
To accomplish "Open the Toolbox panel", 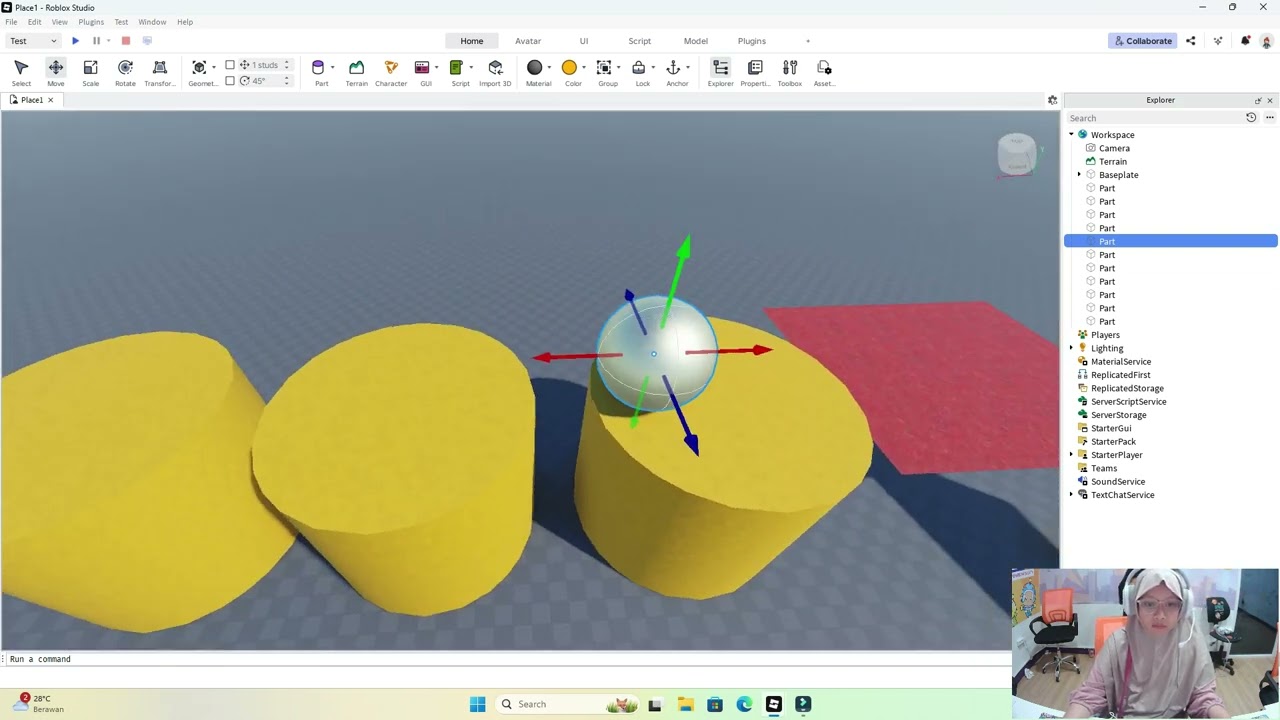I will tap(790, 72).
